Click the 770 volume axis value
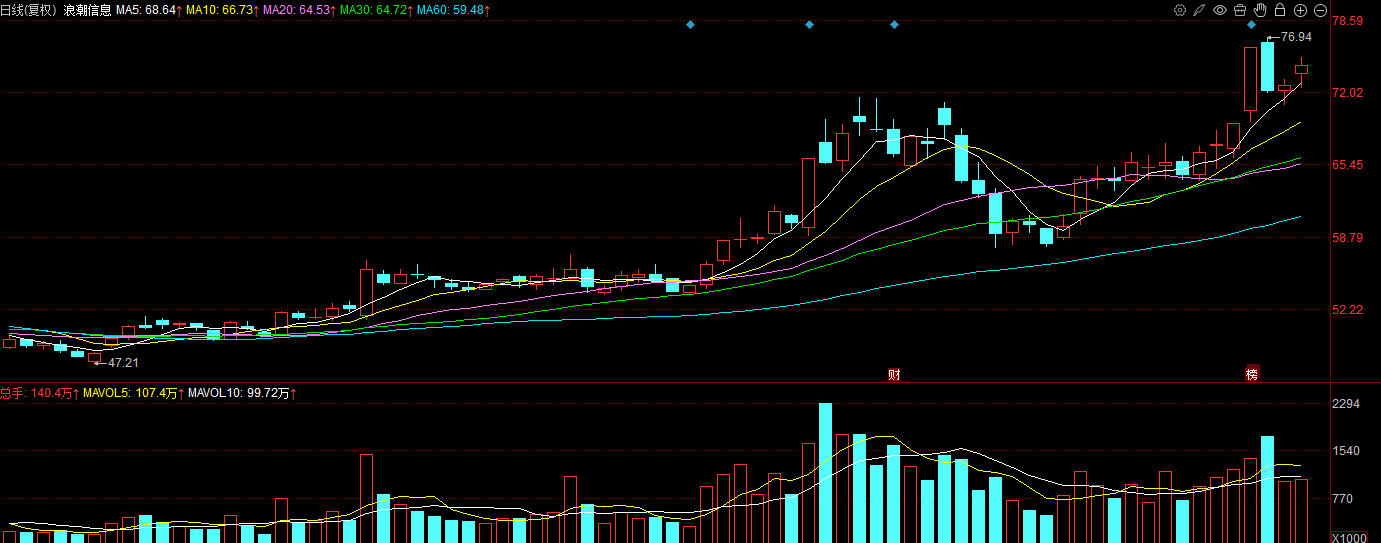Viewport: 1381px width, 543px height. (1344, 498)
